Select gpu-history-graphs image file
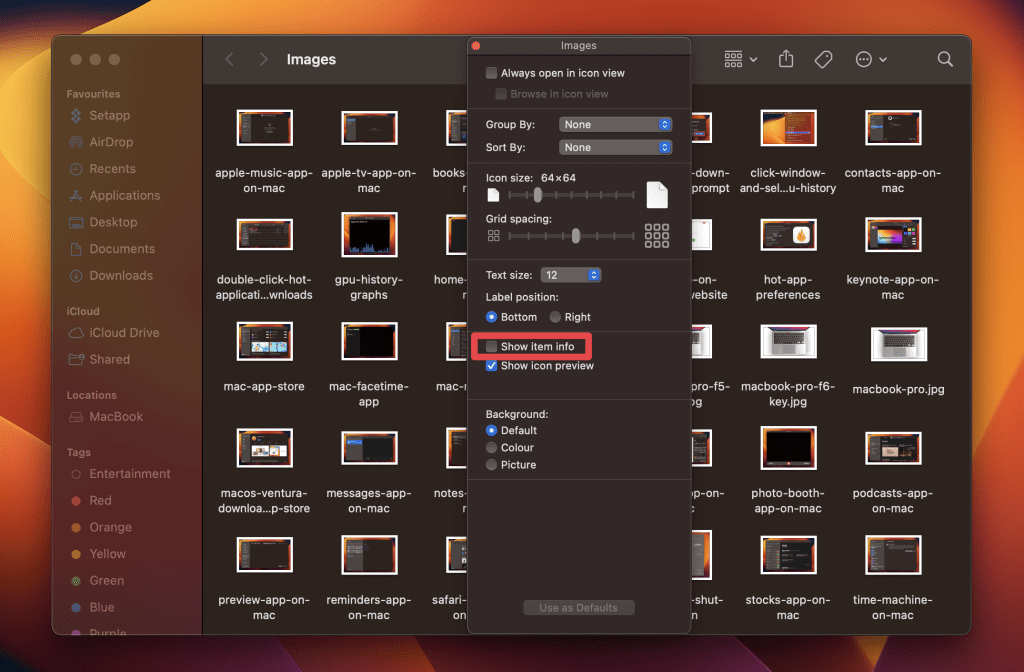Image resolution: width=1024 pixels, height=672 pixels. [369, 234]
